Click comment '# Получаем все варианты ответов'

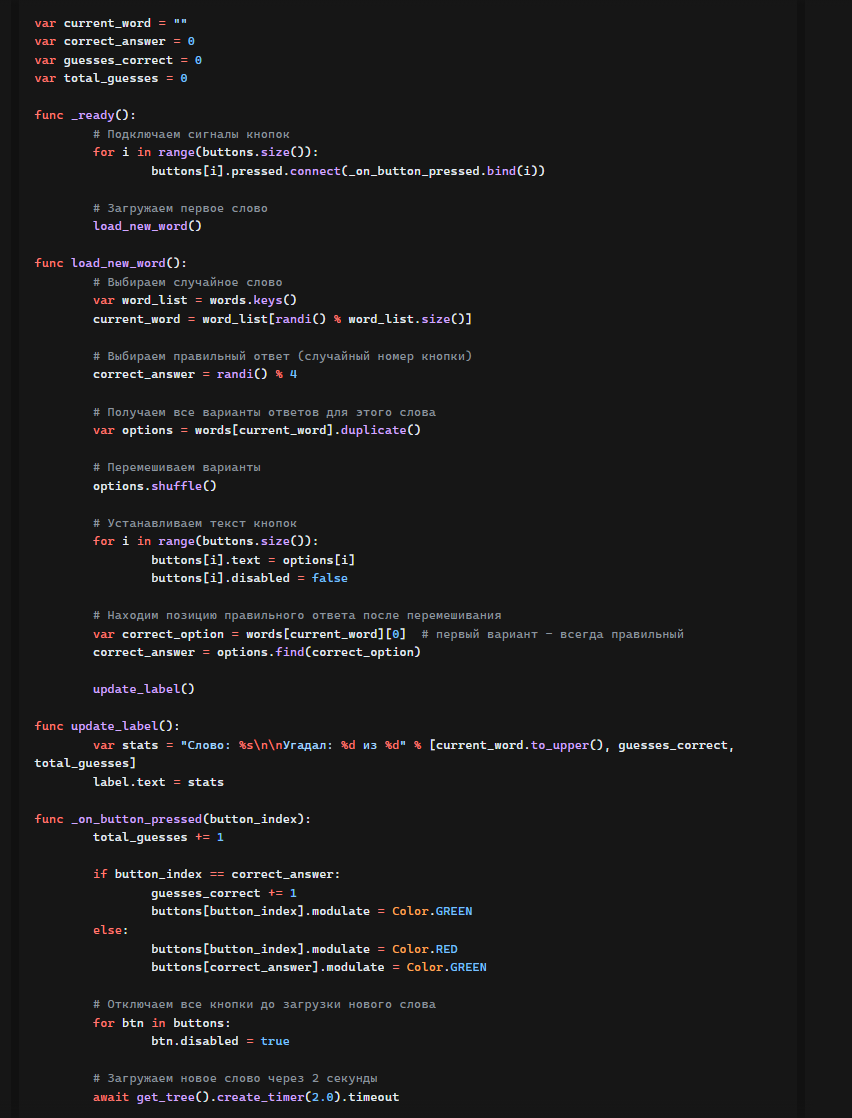pos(265,412)
